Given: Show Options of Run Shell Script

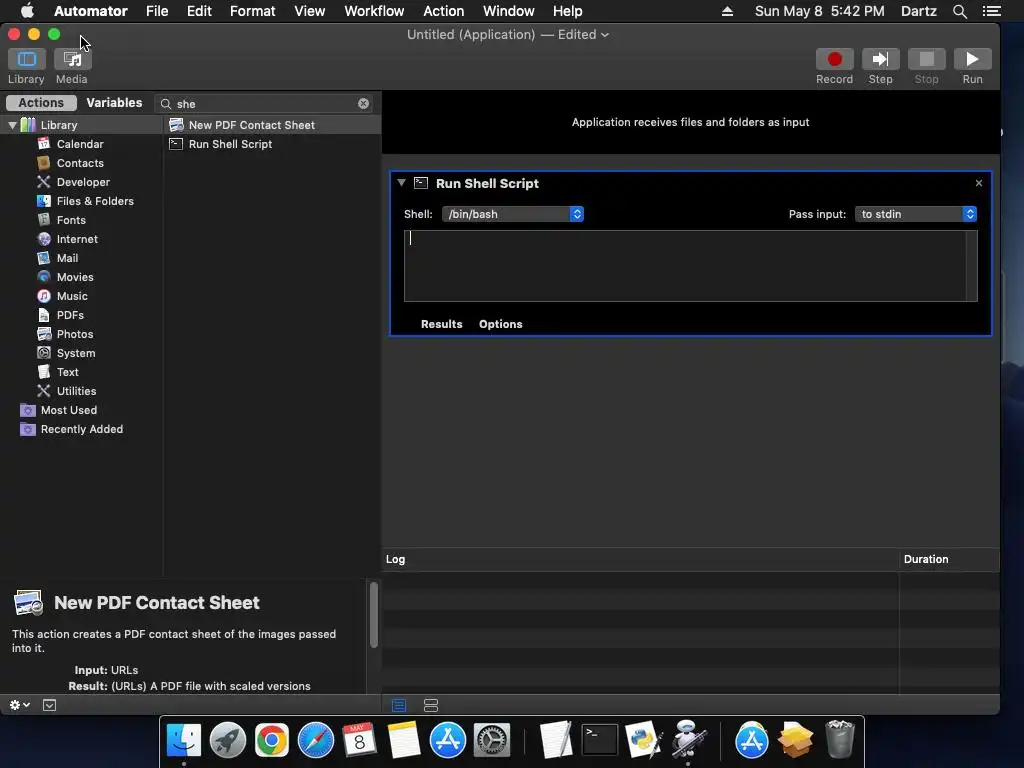Looking at the screenshot, I should pyautogui.click(x=500, y=324).
